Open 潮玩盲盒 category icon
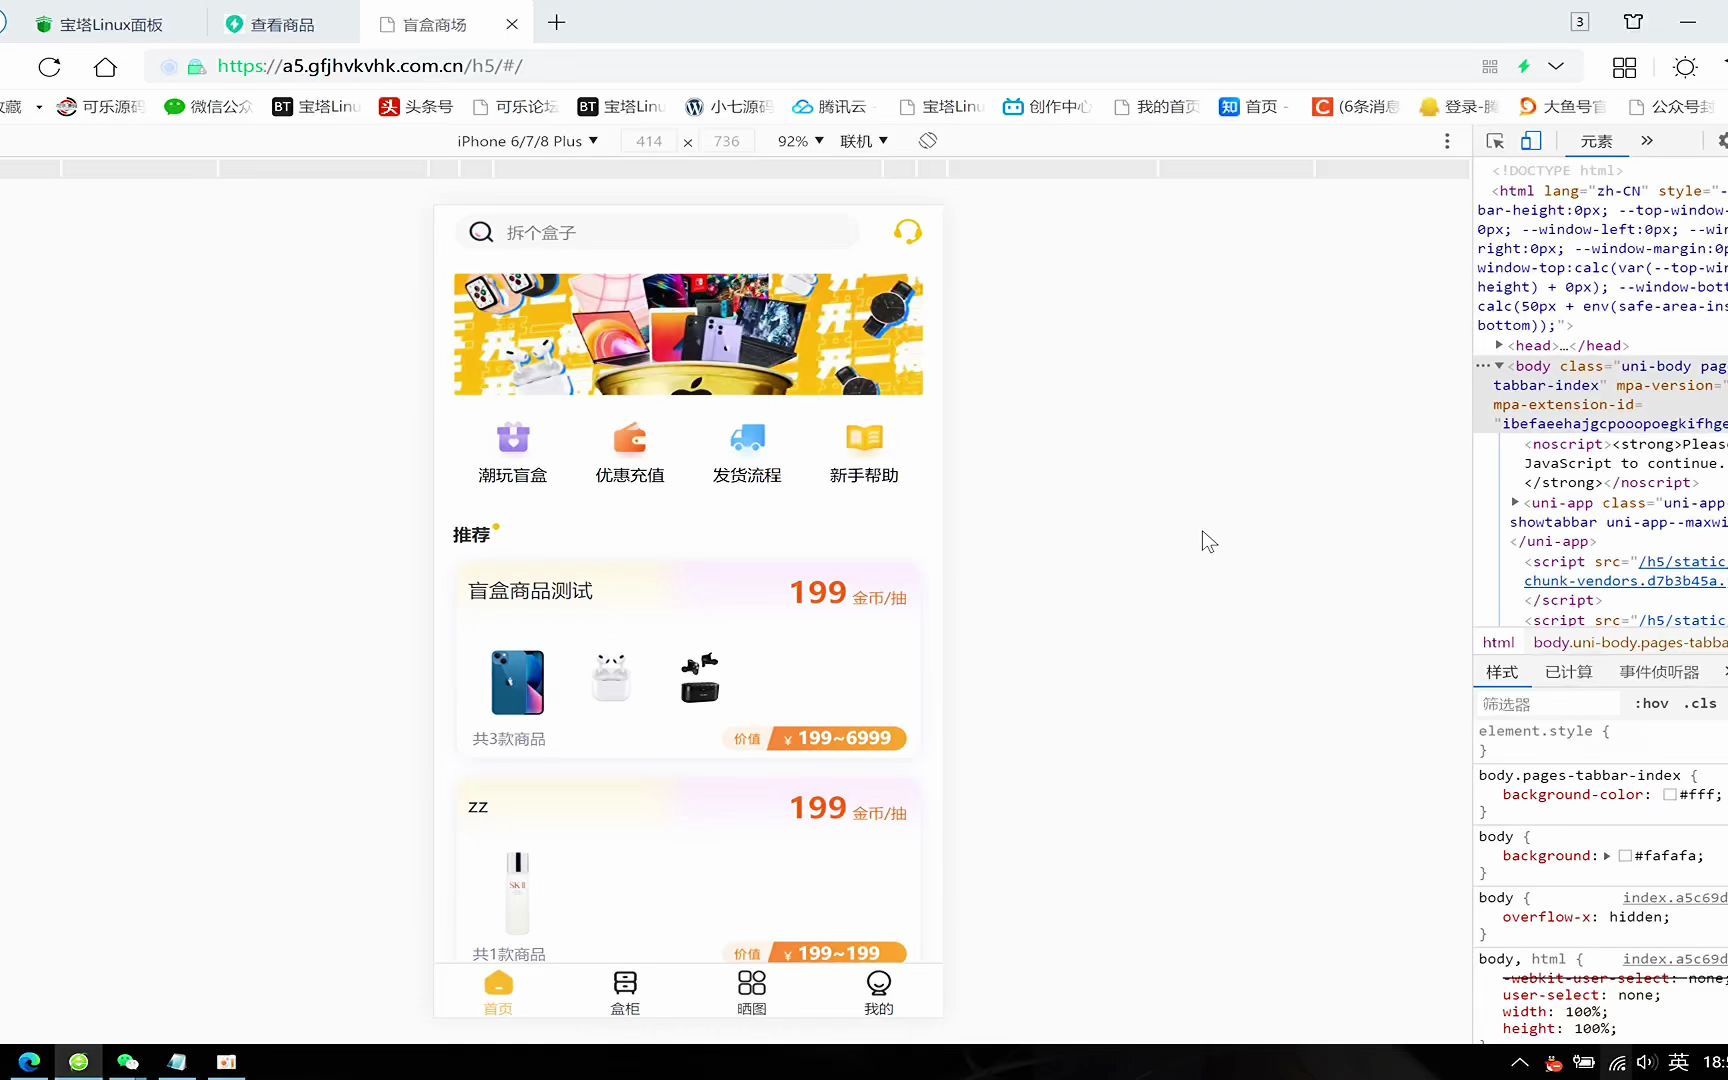This screenshot has height=1080, width=1728. (x=513, y=438)
